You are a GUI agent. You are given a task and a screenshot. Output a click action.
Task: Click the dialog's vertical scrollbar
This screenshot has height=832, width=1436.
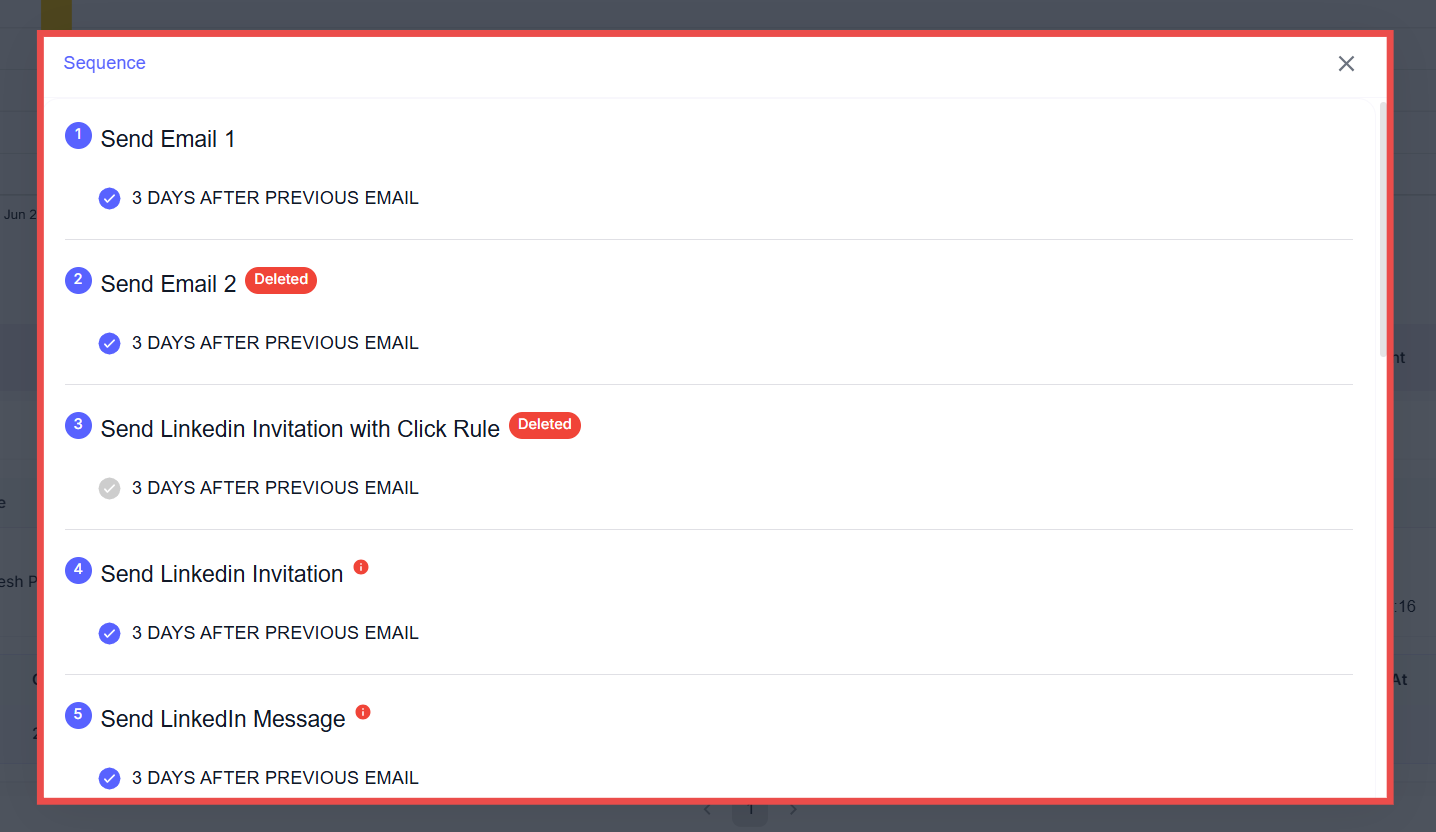(1383, 230)
